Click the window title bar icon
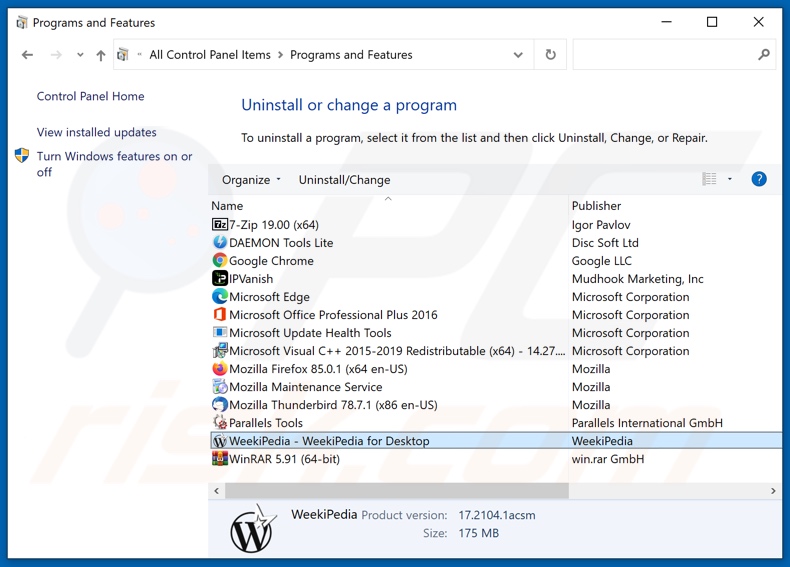This screenshot has height=567, width=790. pyautogui.click(x=22, y=23)
